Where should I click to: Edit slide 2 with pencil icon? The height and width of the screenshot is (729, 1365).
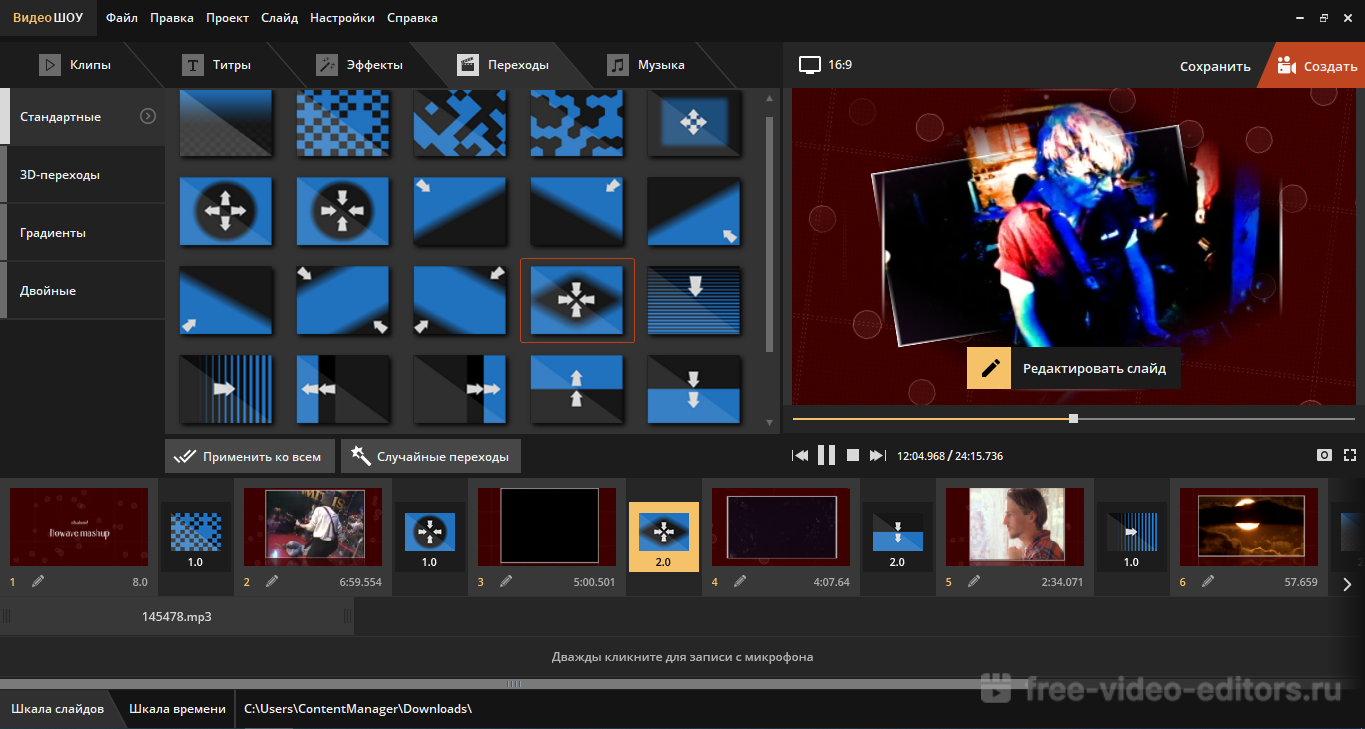pos(272,581)
